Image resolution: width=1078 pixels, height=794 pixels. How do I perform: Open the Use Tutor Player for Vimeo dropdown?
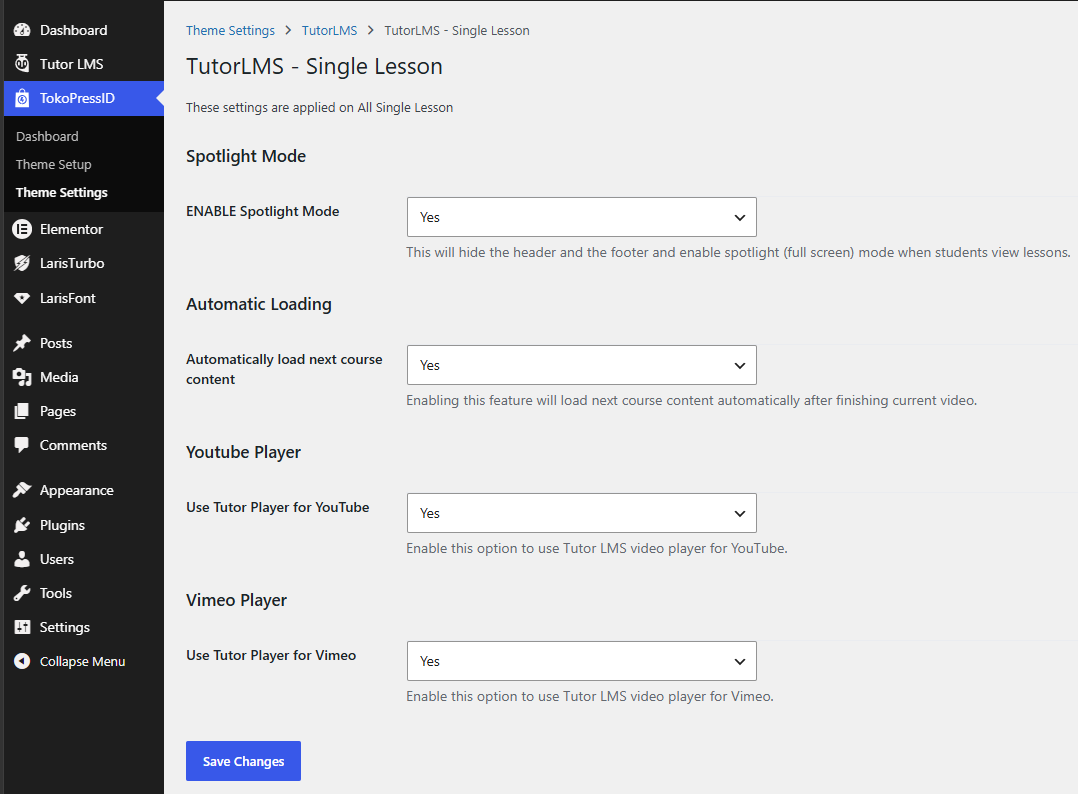582,661
